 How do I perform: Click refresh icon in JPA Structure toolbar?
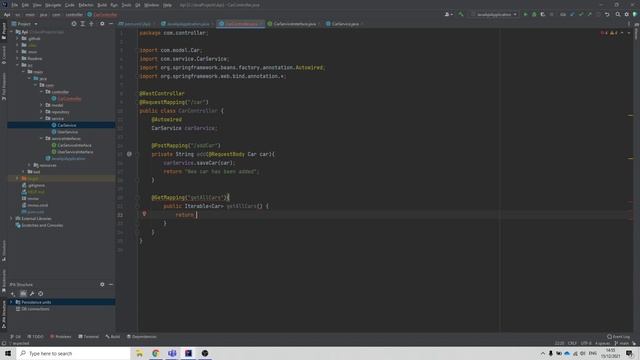(x=40, y=293)
